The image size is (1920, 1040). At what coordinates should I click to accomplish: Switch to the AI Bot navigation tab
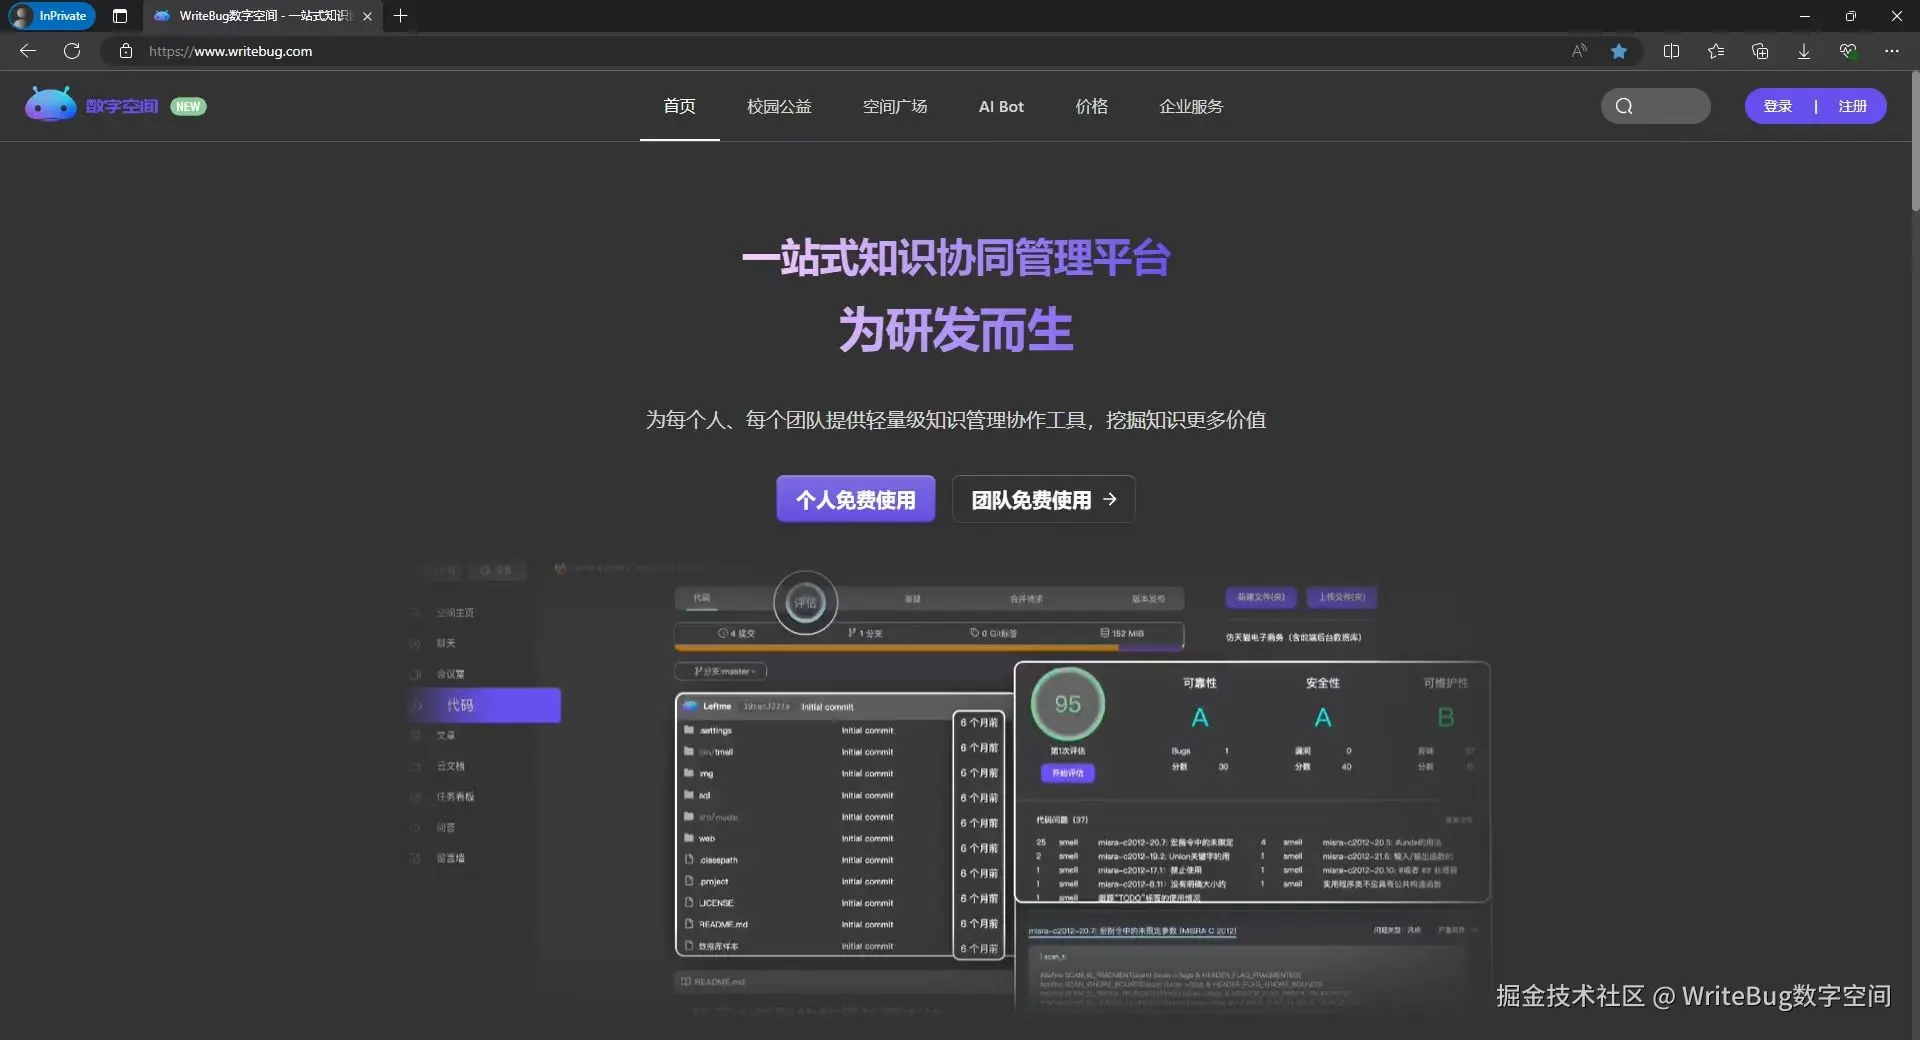coord(1001,106)
